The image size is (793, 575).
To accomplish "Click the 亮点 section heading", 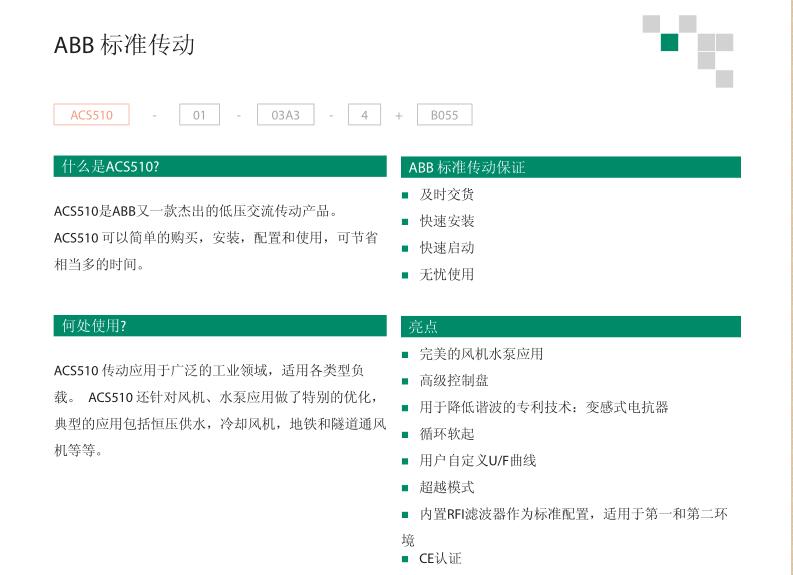I will 570,327.
